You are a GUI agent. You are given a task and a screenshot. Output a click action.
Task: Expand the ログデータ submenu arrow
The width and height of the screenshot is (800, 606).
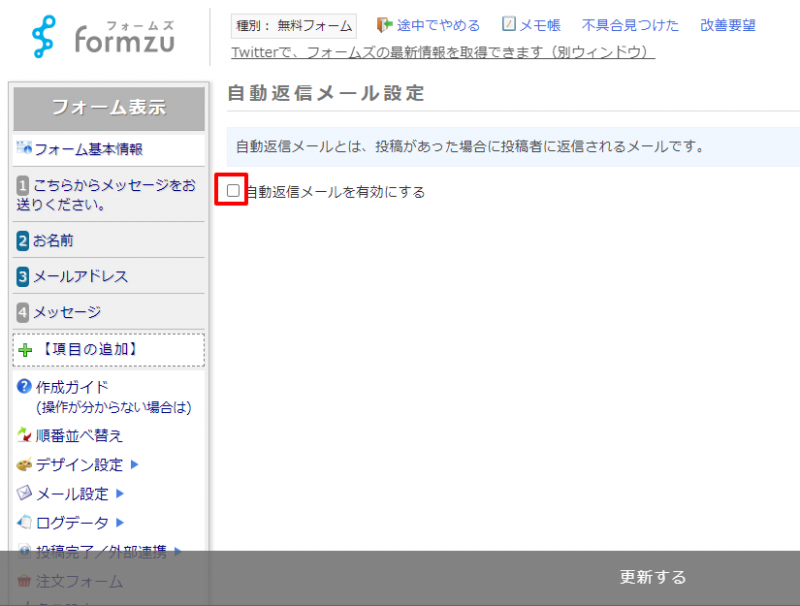click(x=120, y=522)
